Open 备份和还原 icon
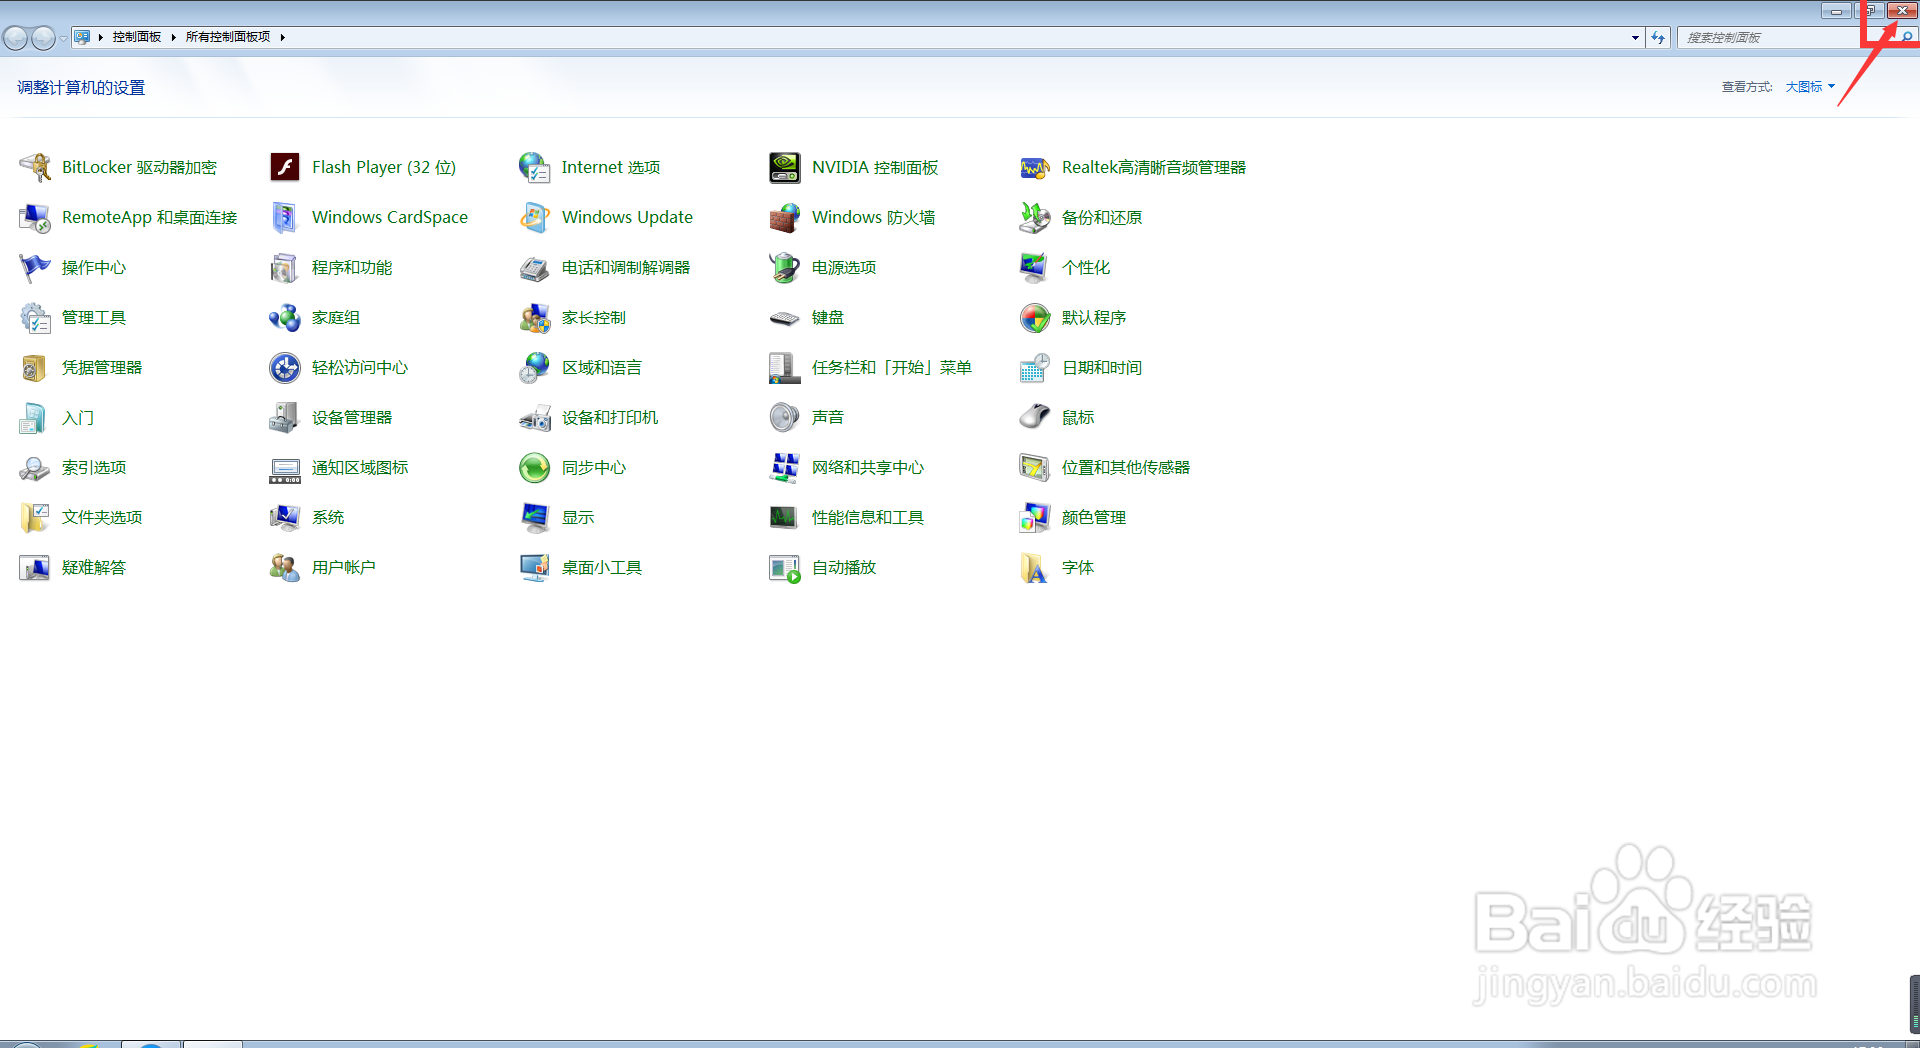 click(1035, 217)
